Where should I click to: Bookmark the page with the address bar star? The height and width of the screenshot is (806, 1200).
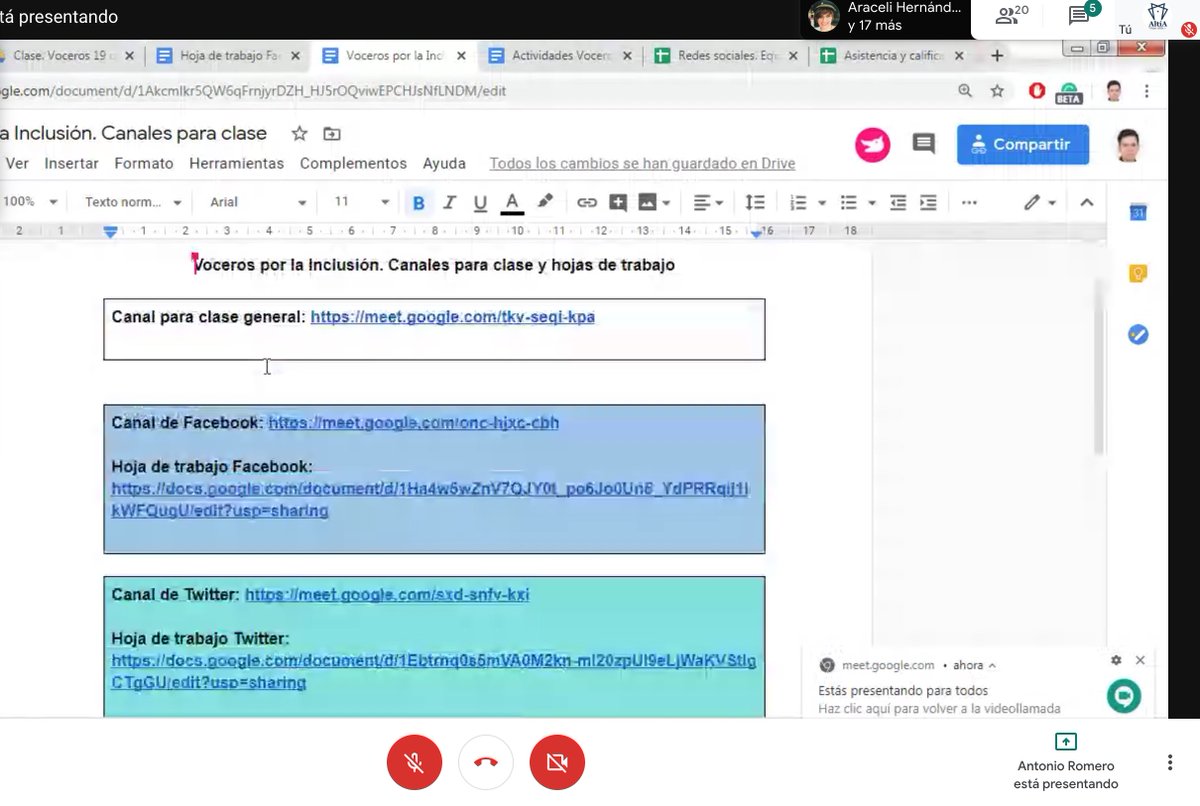(x=997, y=91)
